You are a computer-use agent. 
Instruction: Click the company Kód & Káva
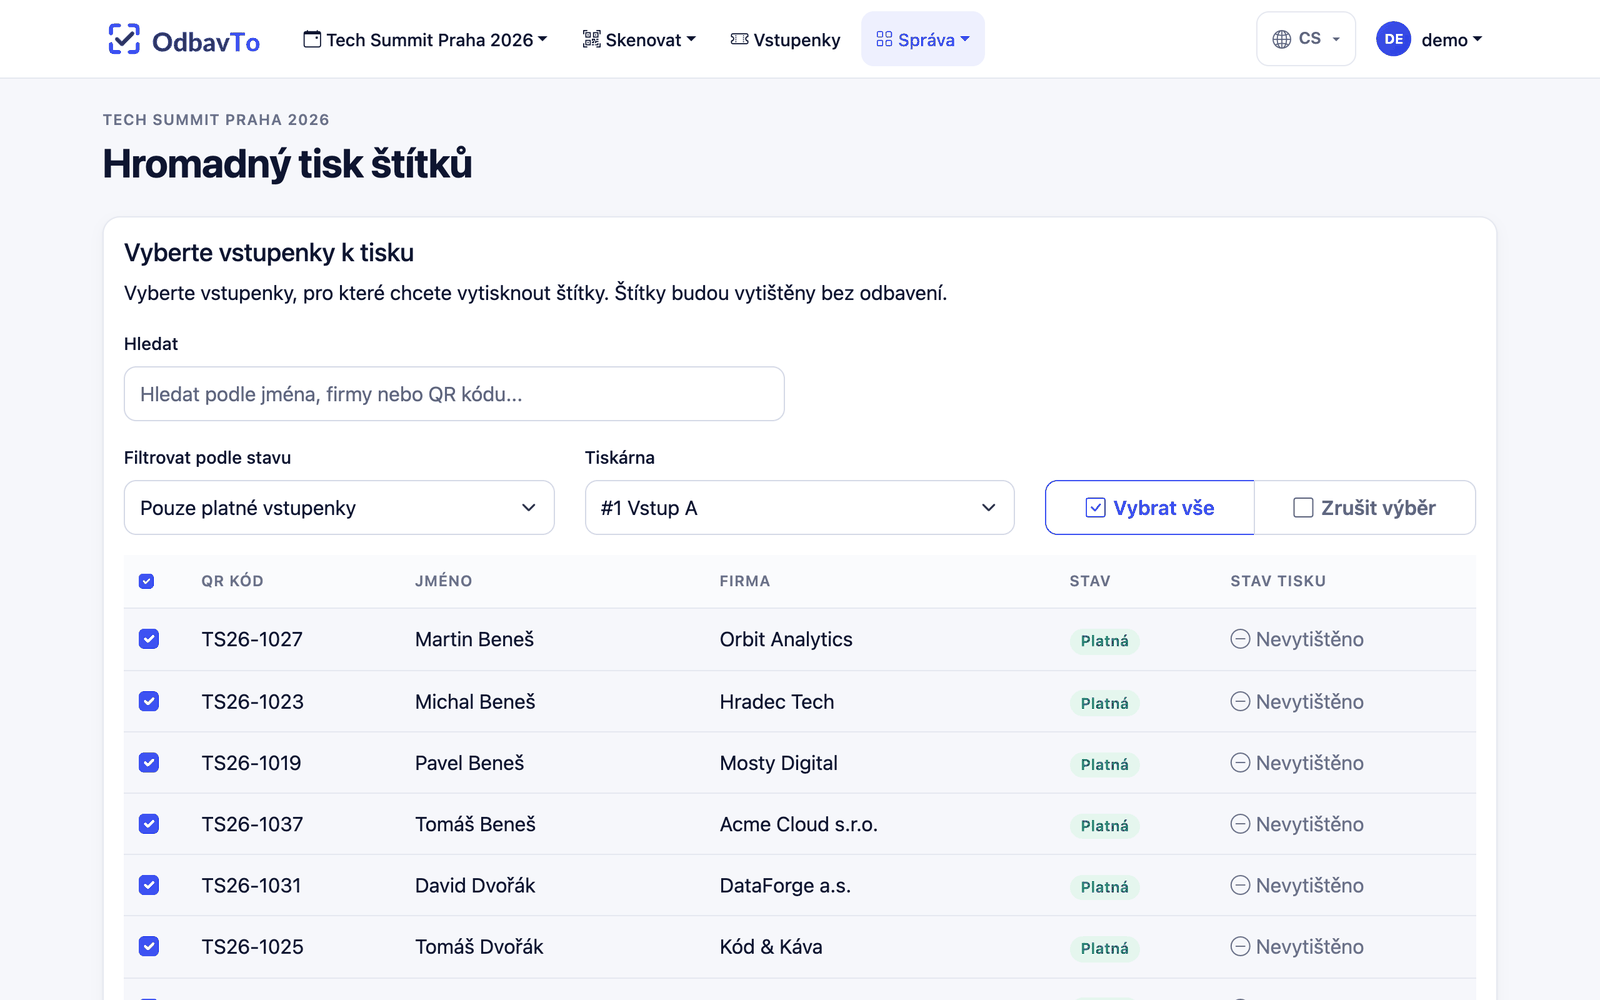[x=771, y=946]
